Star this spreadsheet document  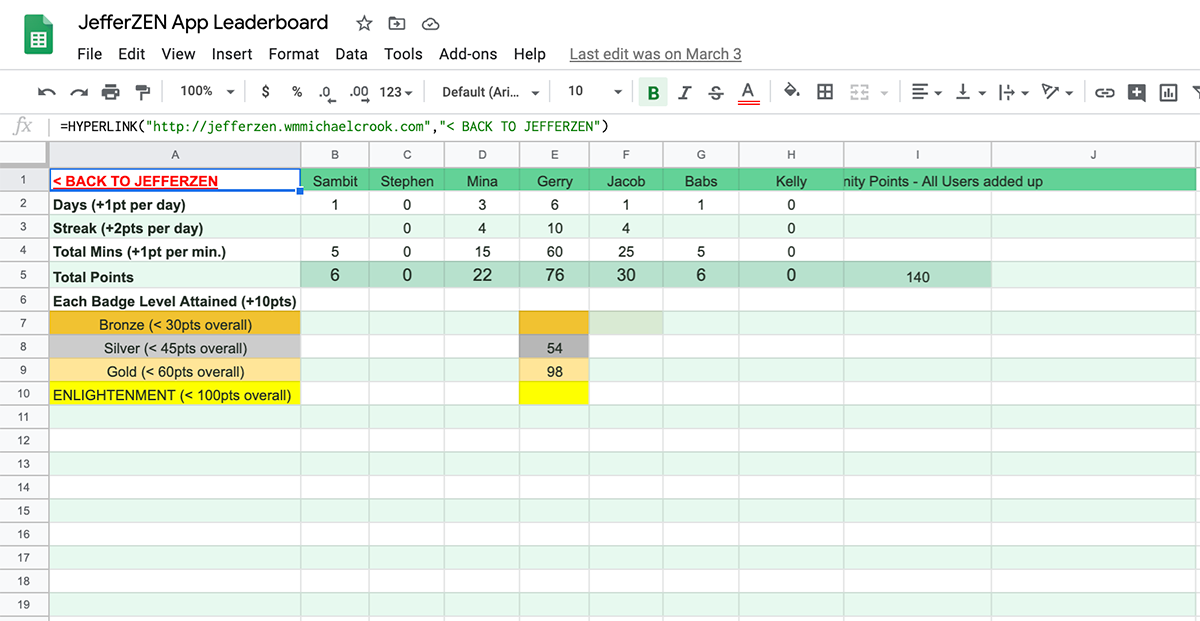(x=365, y=23)
